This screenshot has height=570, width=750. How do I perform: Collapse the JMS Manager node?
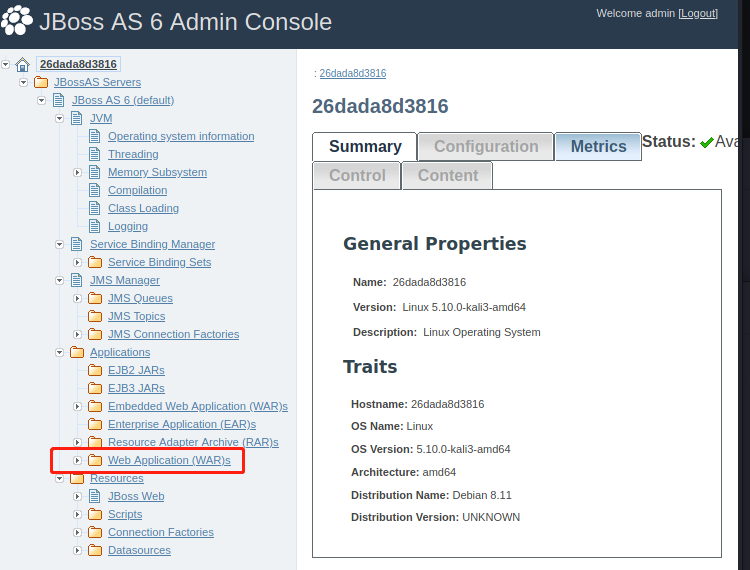[60, 280]
